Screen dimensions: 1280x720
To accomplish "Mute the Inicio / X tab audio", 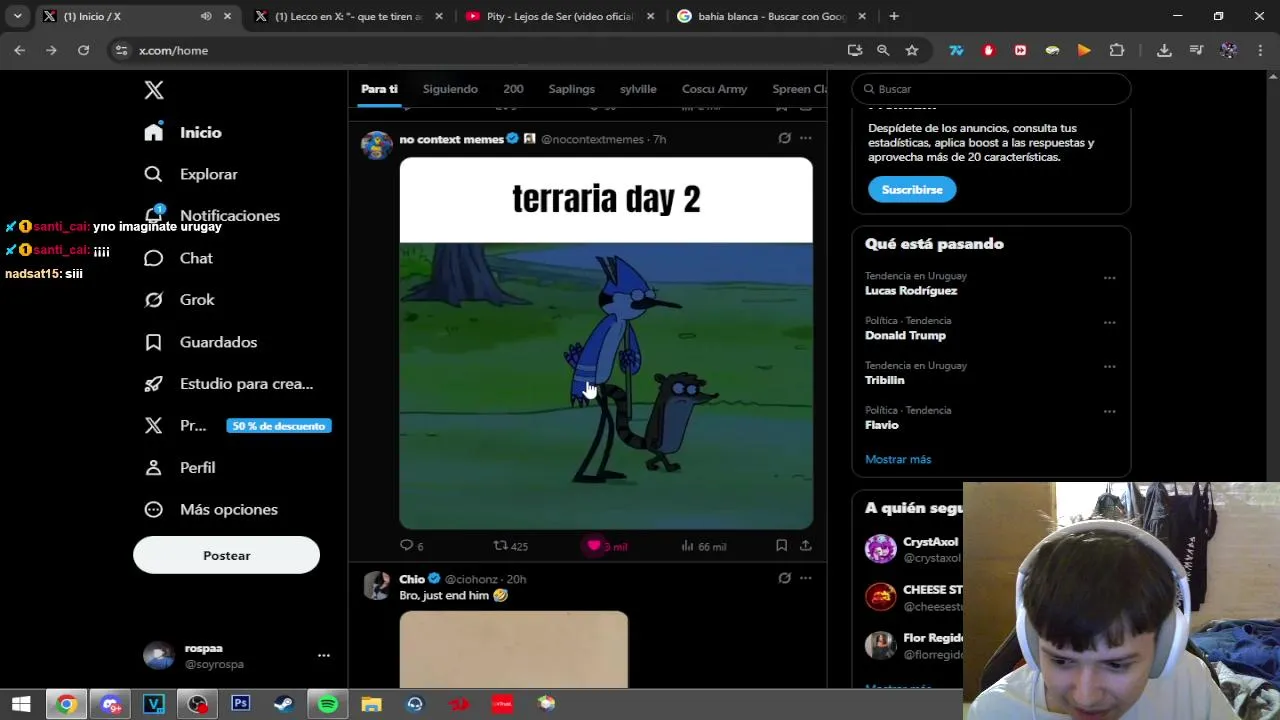I will pyautogui.click(x=206, y=16).
